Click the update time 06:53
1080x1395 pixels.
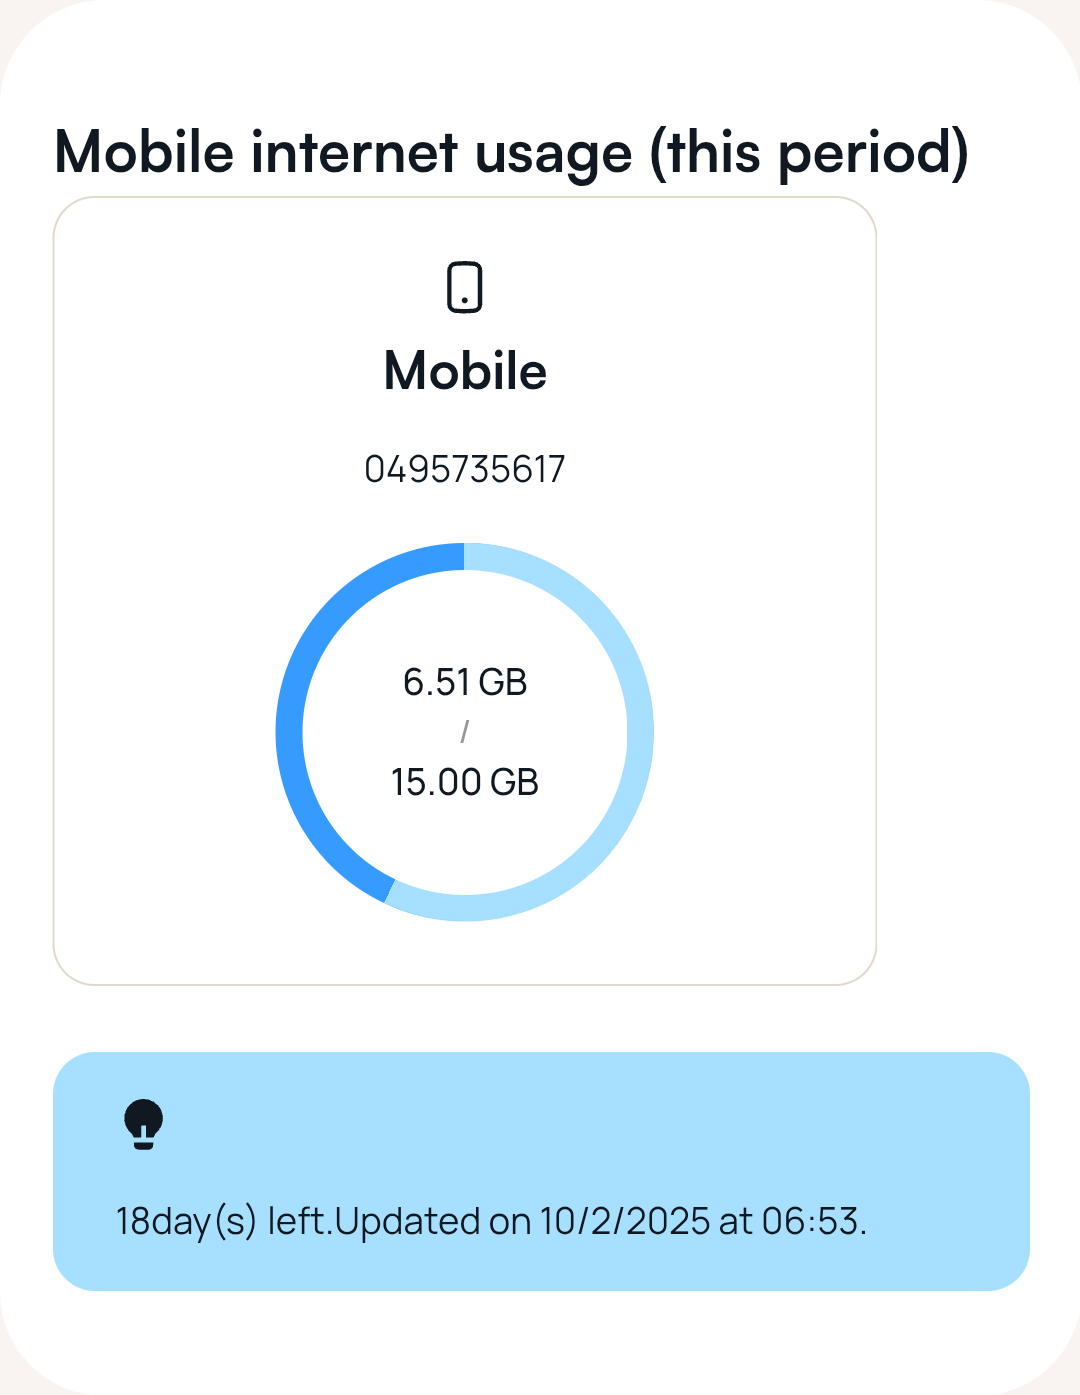(811, 1221)
